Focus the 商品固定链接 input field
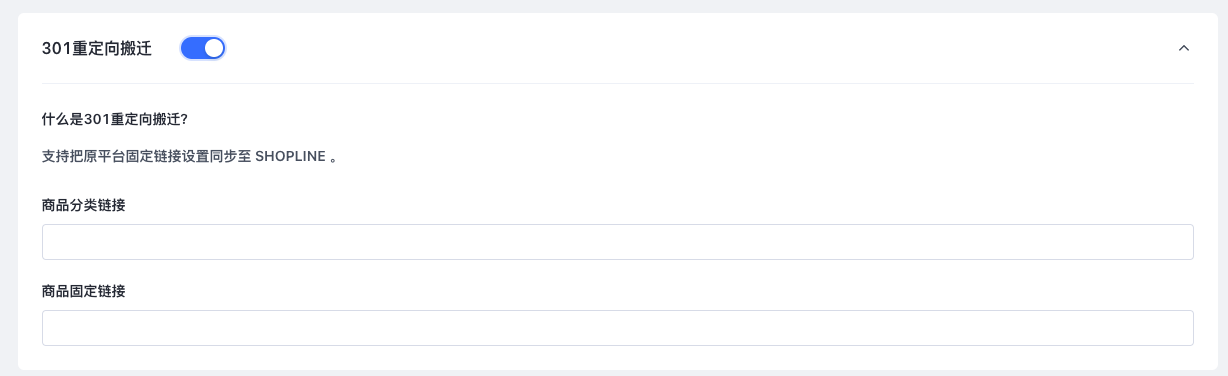 pos(617,328)
